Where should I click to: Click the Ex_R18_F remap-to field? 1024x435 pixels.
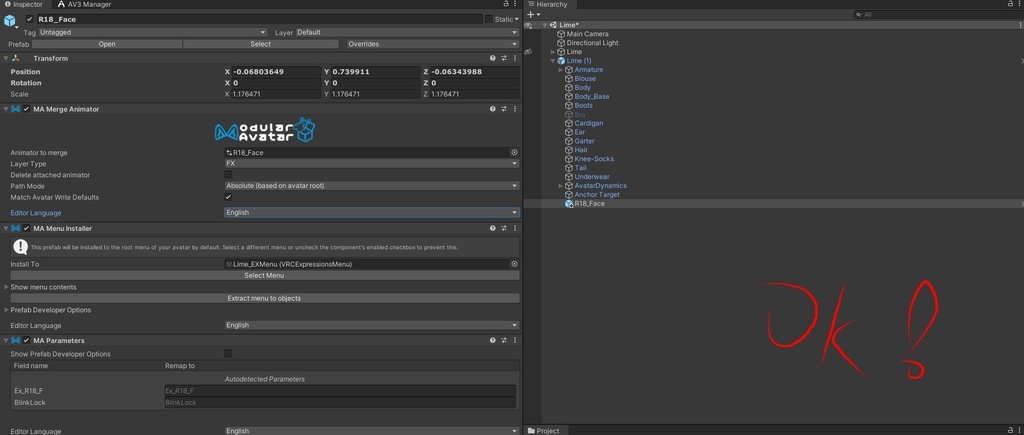coord(340,391)
